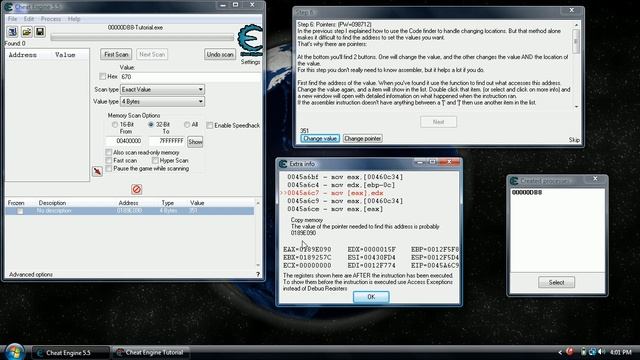
Task: Click the To address field 7FFFFFFF
Action: (x=167, y=141)
